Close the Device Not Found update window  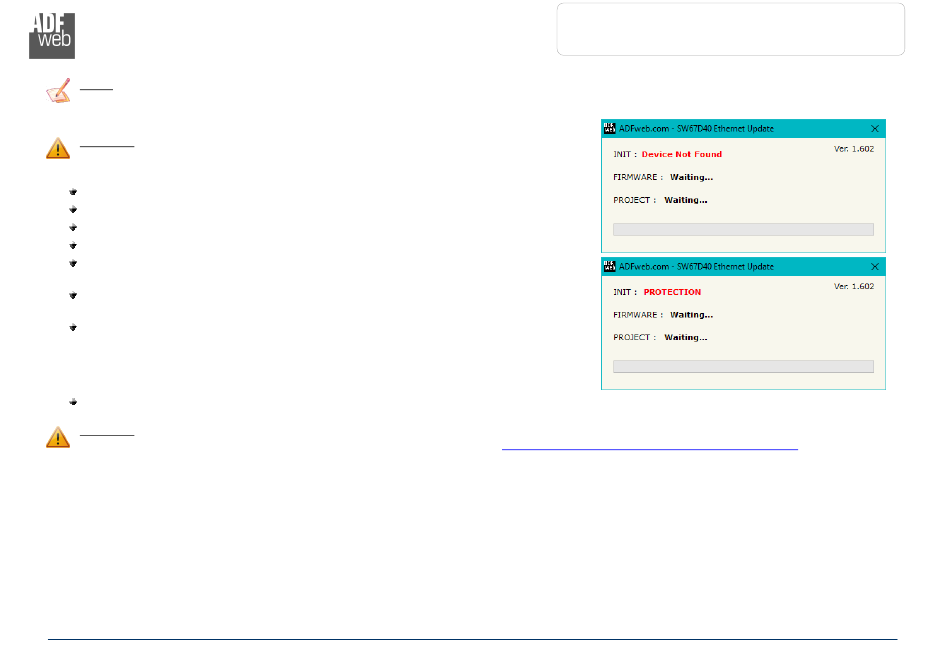[874, 128]
